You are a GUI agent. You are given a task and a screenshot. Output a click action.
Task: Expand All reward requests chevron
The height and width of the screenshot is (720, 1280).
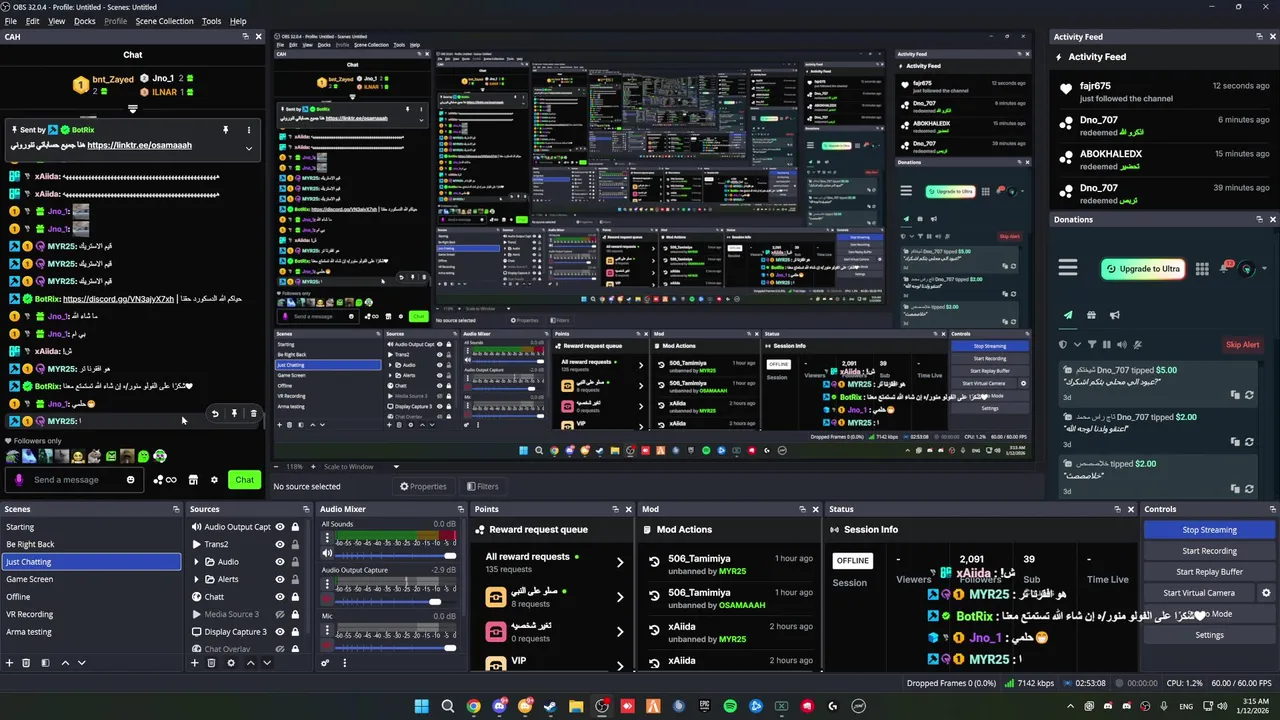[620, 563]
